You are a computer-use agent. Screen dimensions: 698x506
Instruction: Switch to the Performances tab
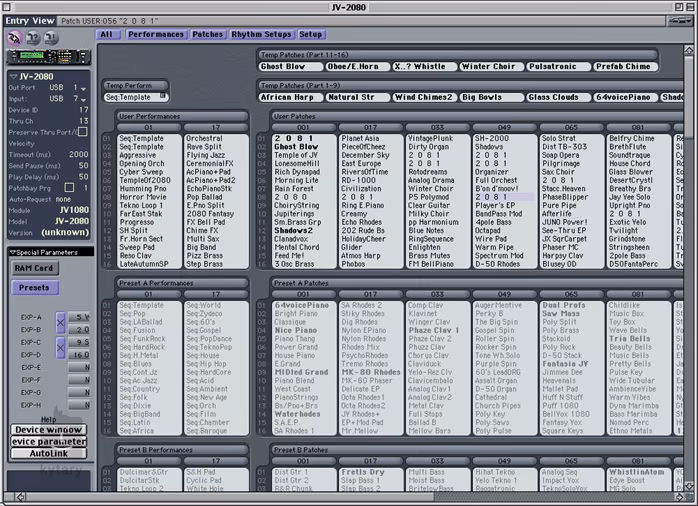coord(156,34)
